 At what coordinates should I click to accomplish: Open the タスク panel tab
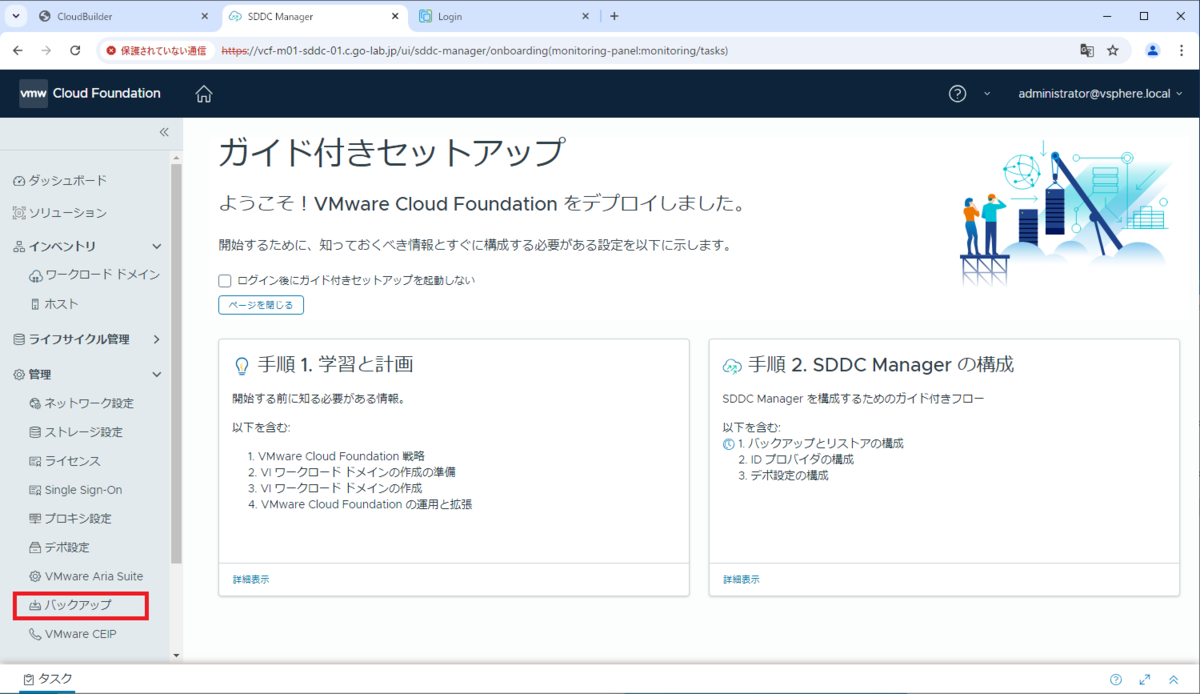coord(48,679)
